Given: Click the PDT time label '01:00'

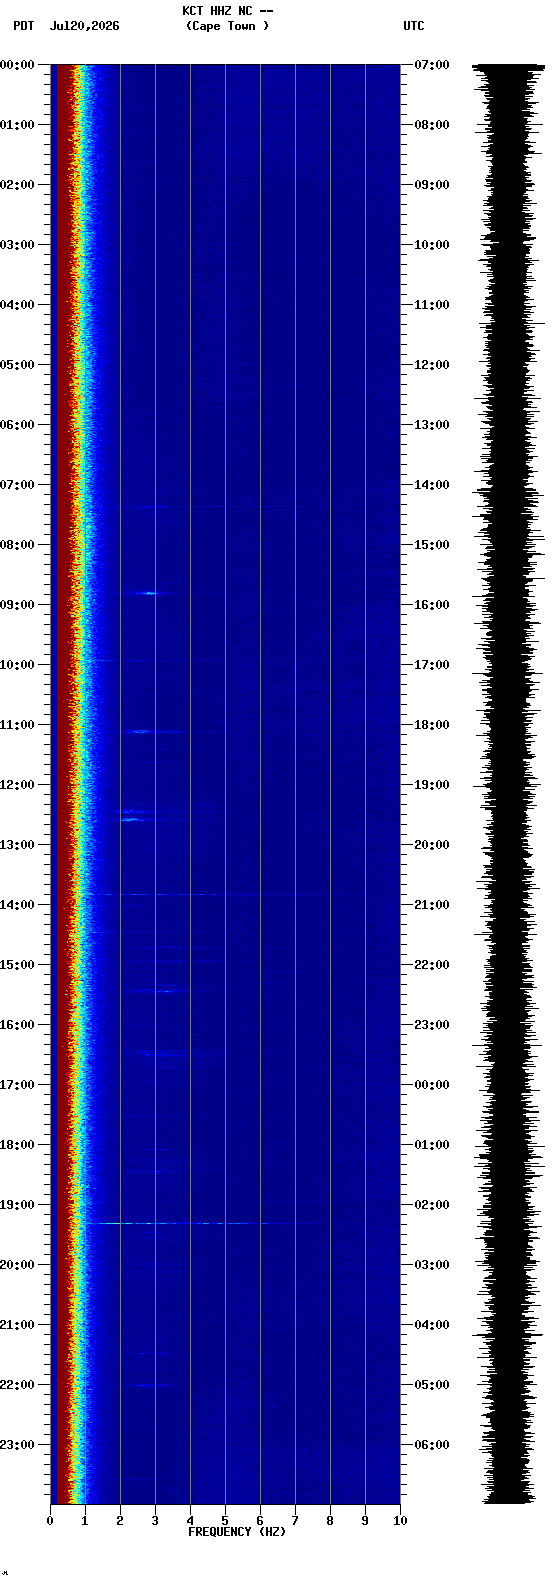Looking at the screenshot, I should point(17,125).
